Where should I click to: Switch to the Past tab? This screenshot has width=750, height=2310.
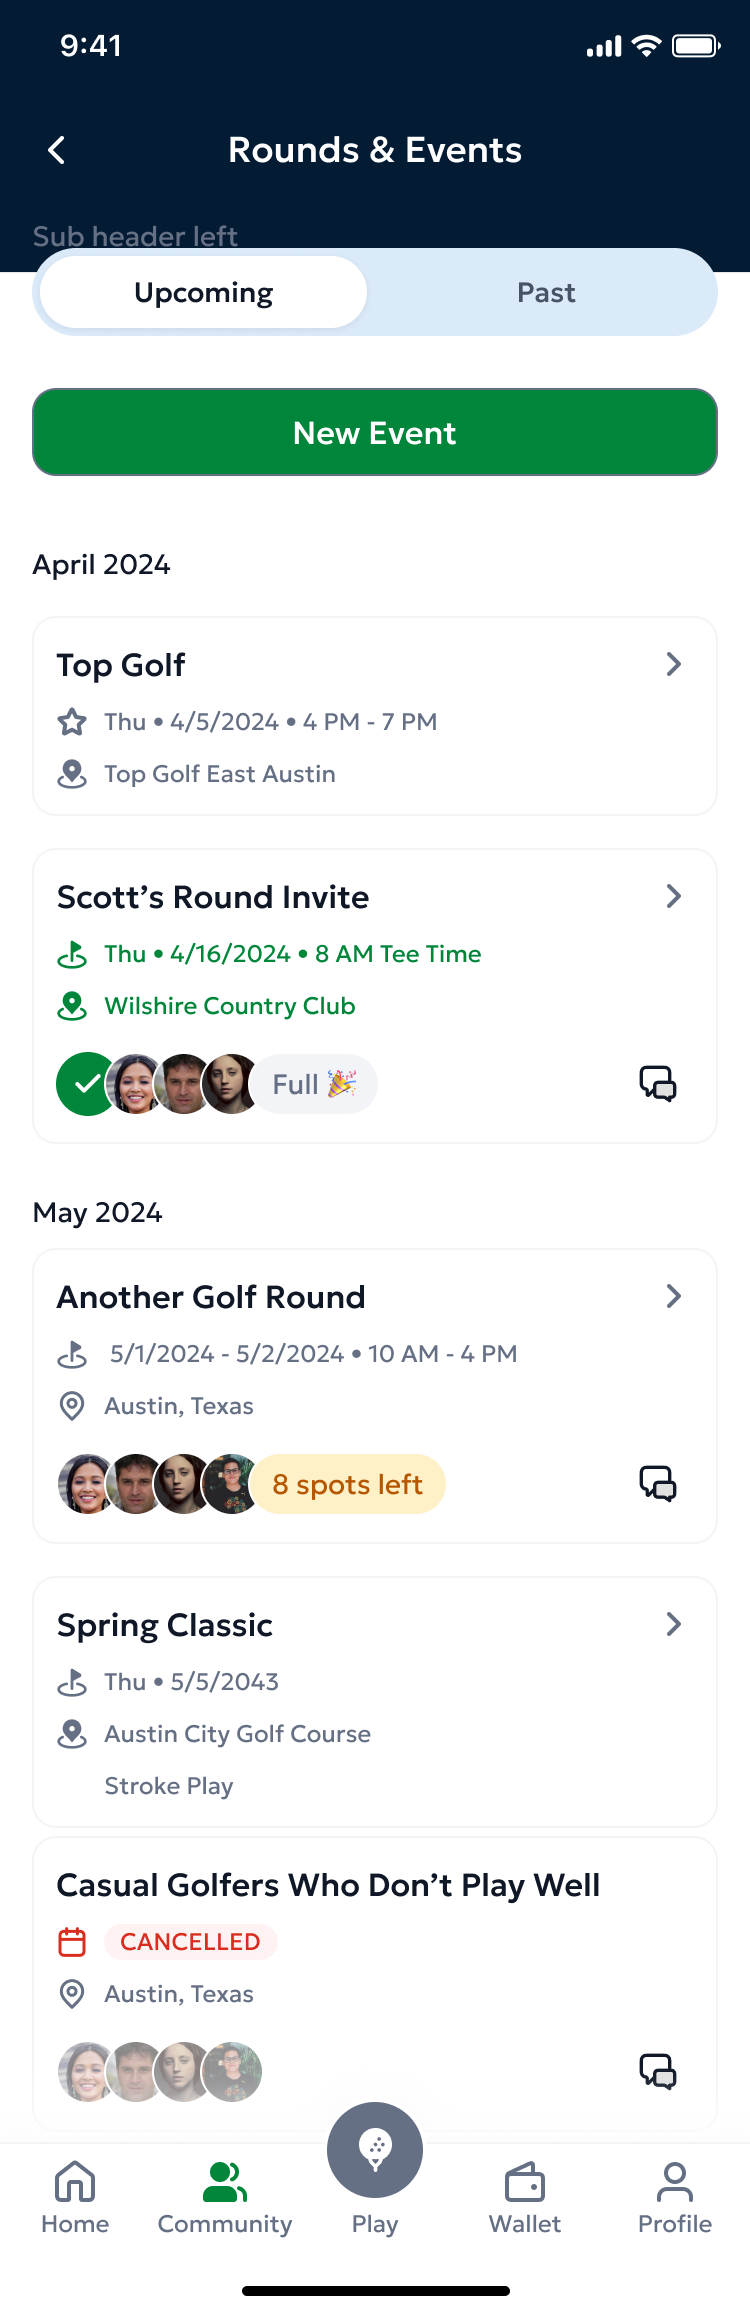pyautogui.click(x=546, y=292)
